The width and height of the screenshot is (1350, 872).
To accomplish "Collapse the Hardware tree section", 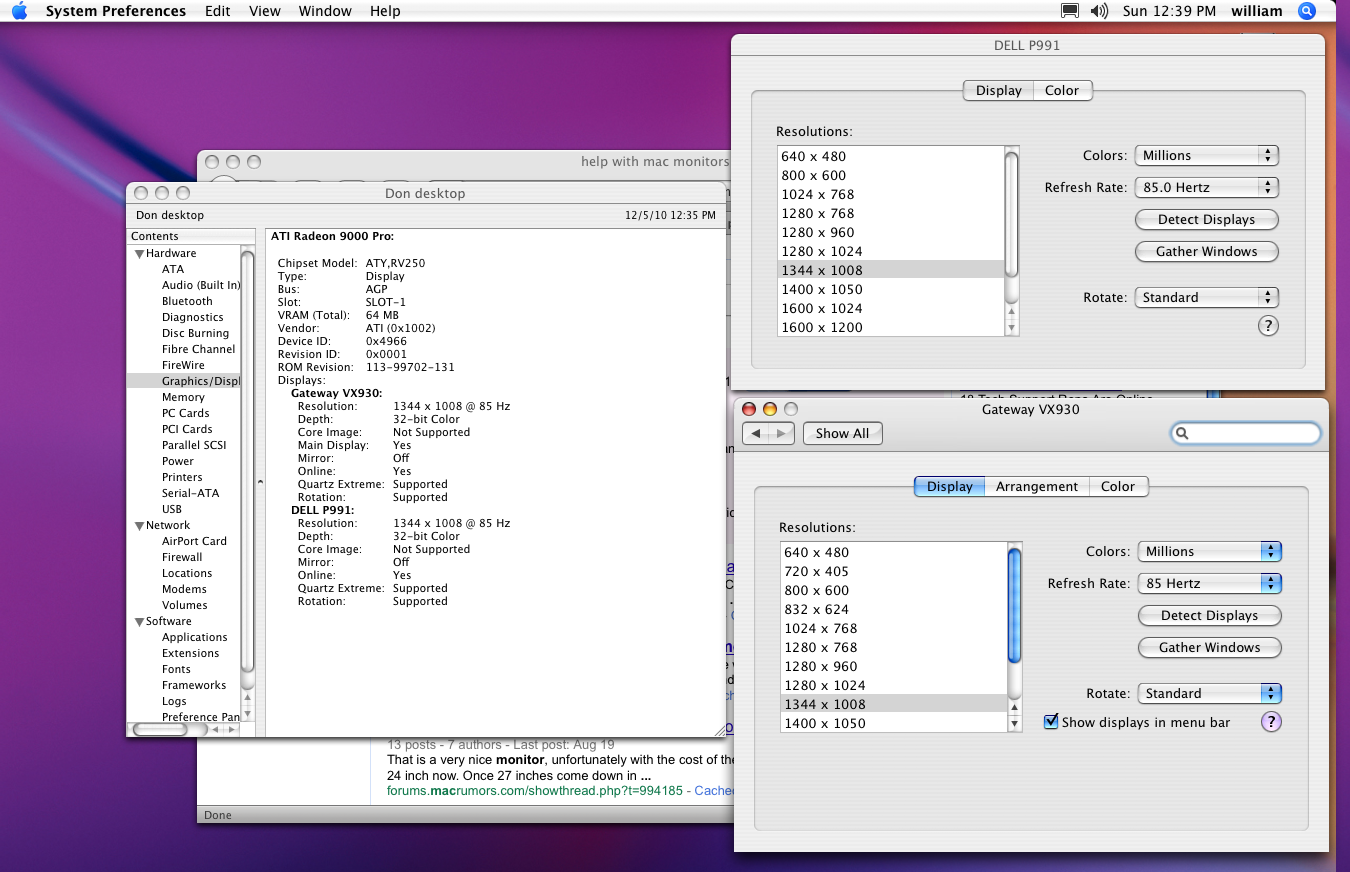I will click(x=139, y=254).
